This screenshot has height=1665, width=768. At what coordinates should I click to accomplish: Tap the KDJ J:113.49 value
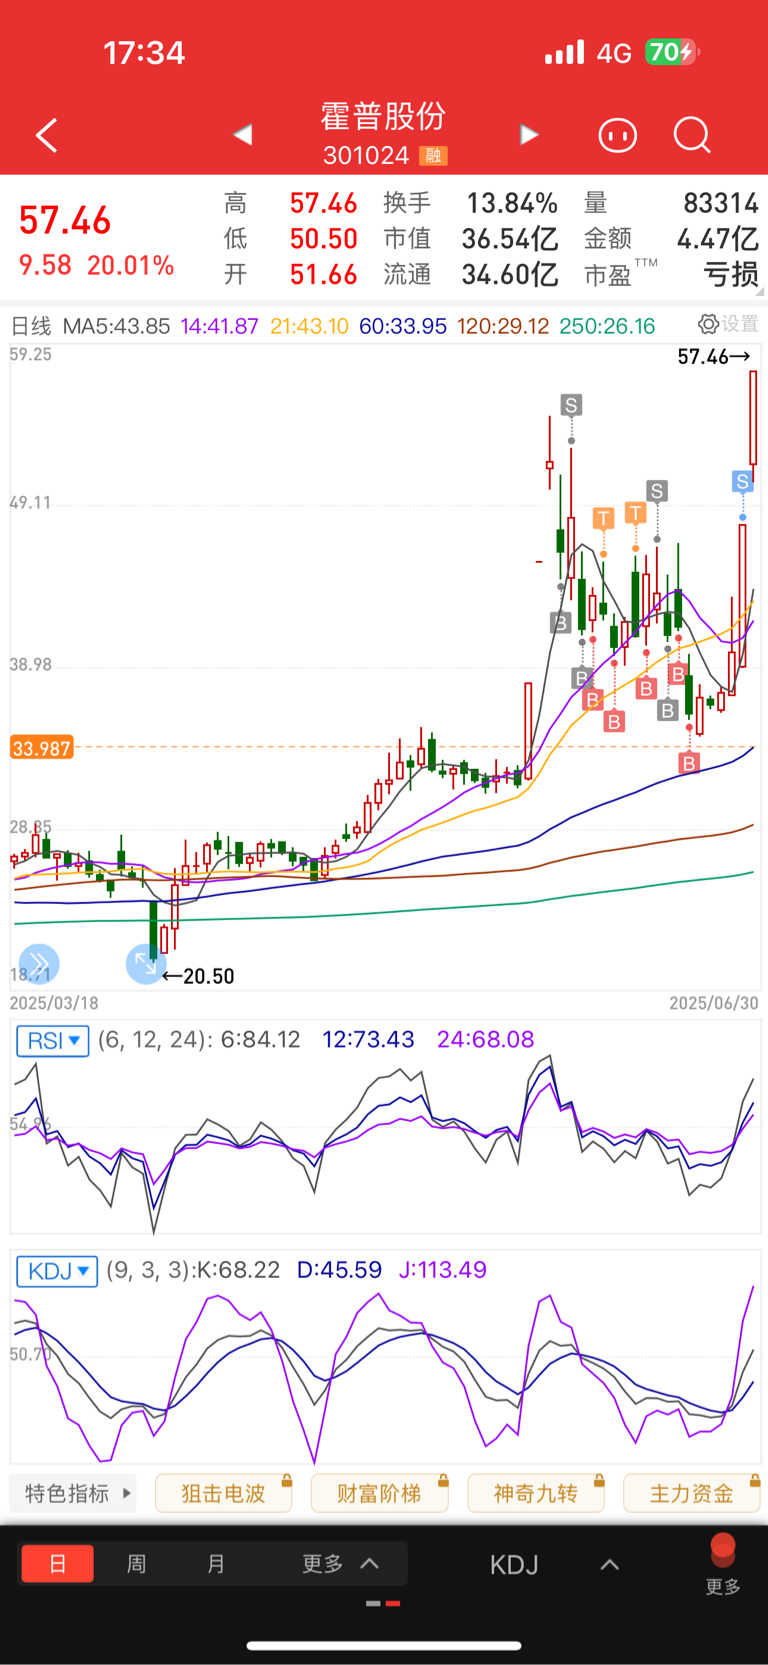pos(443,1270)
